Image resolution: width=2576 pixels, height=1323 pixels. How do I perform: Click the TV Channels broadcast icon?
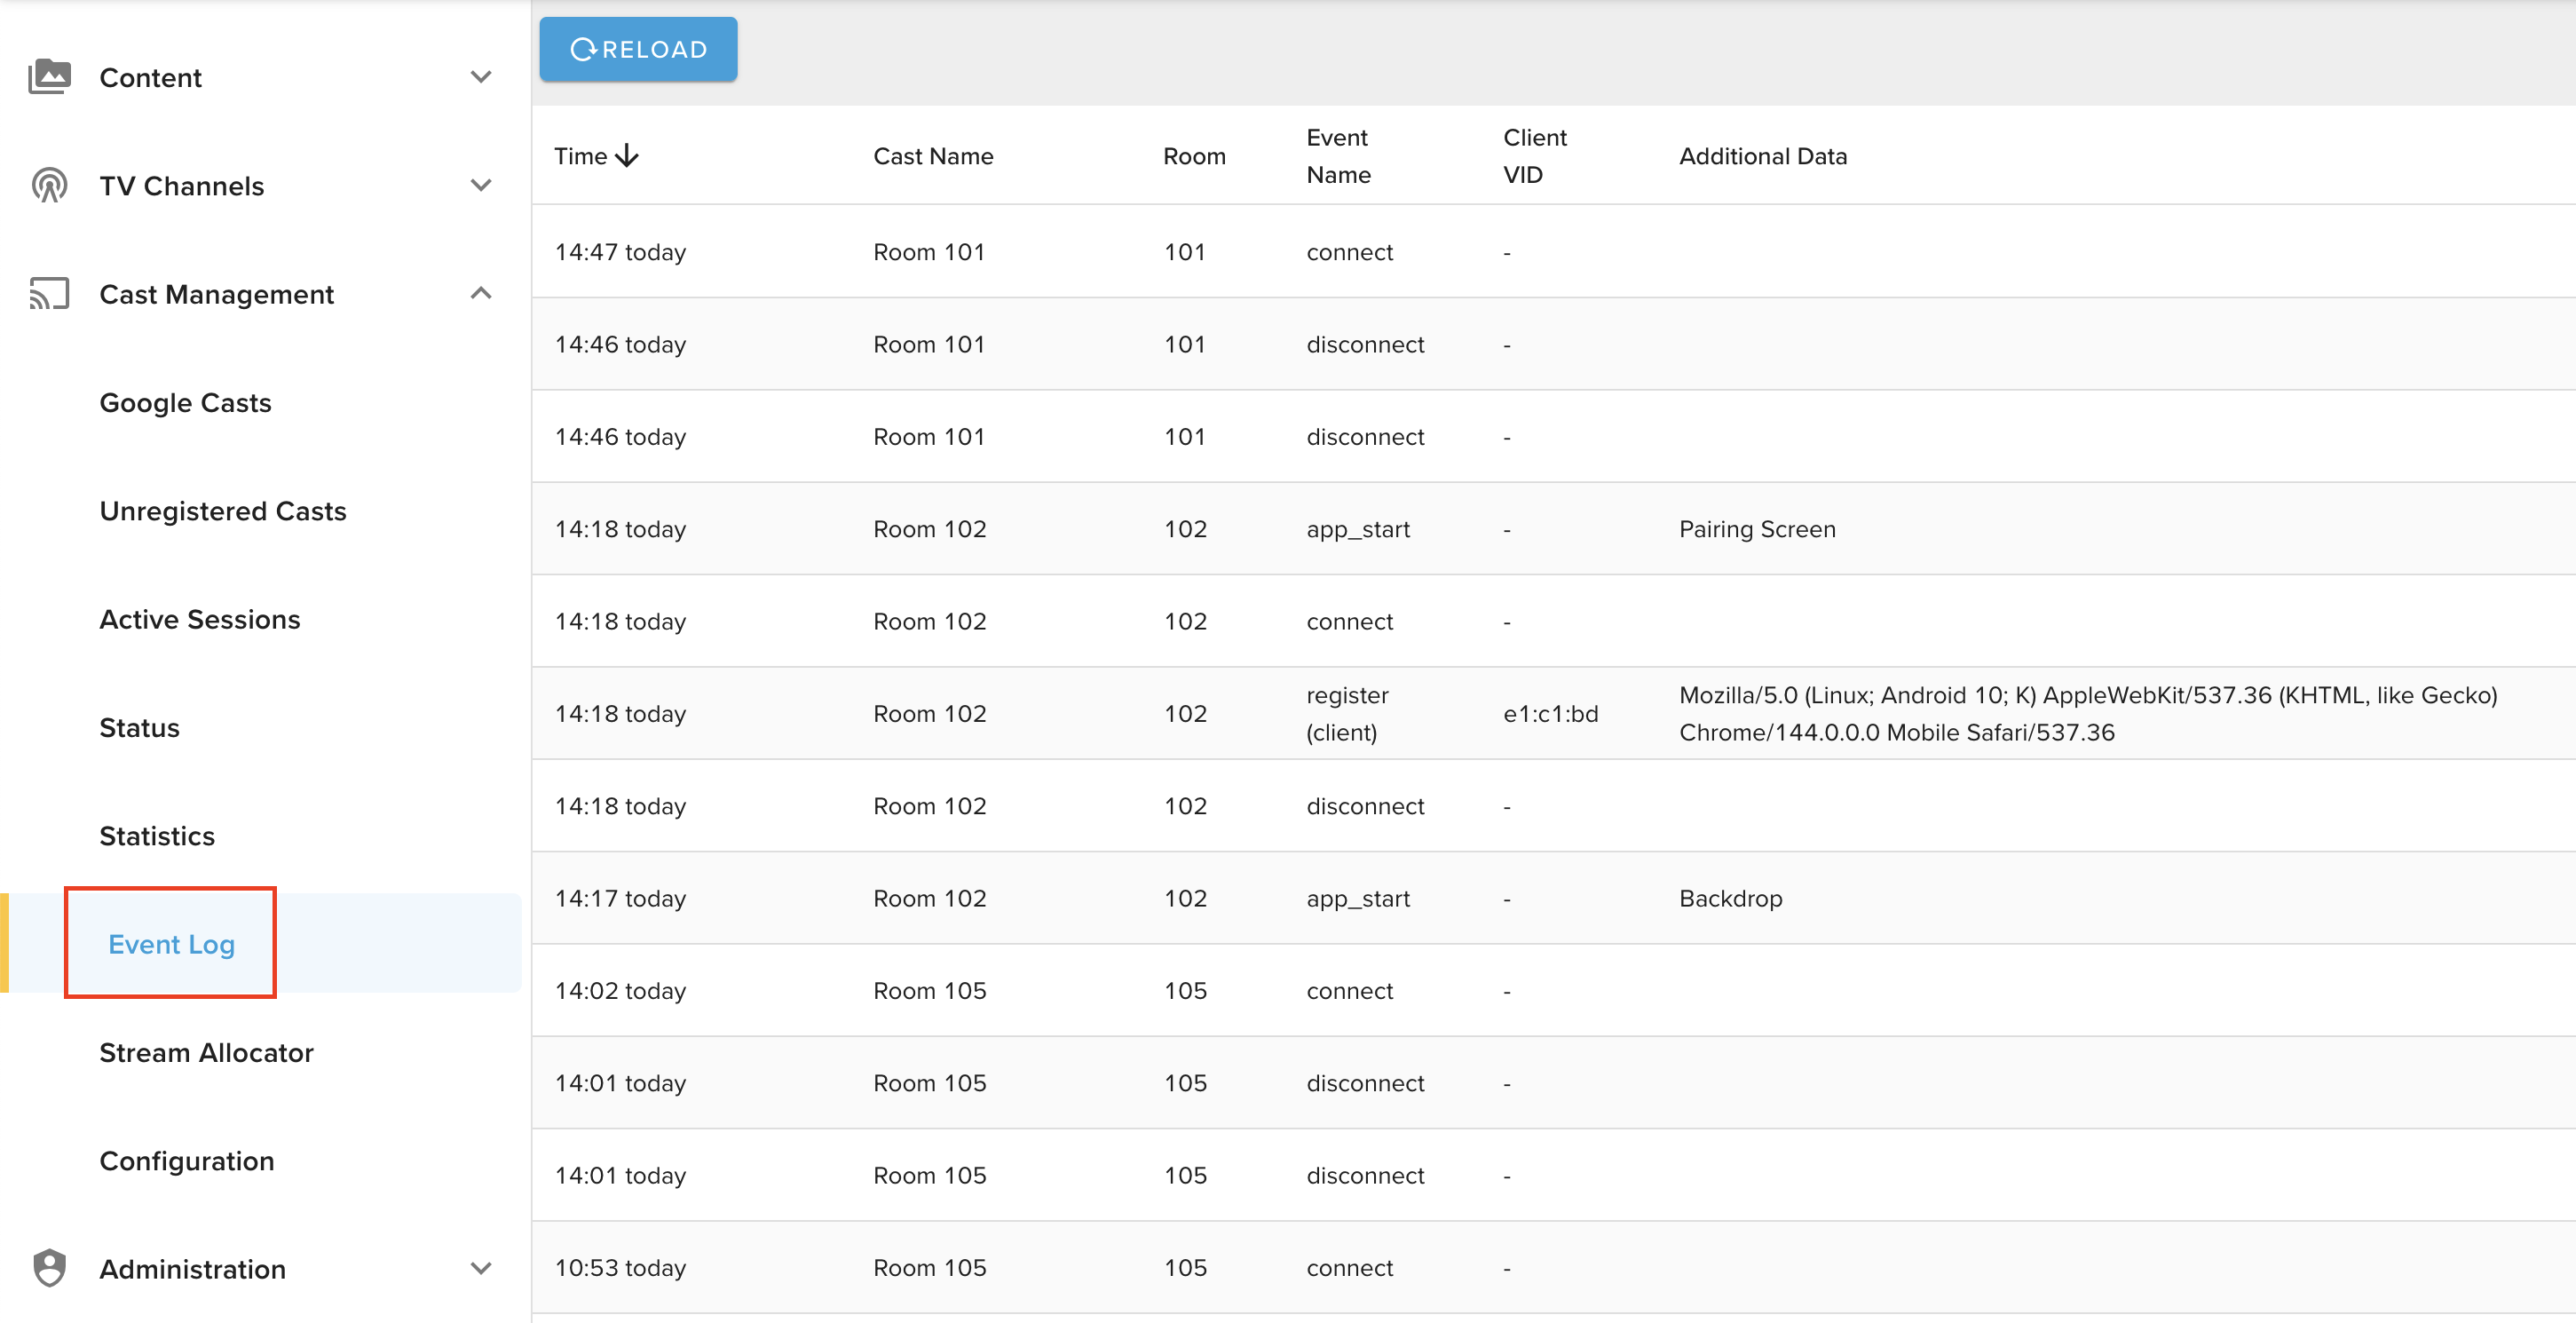49,186
